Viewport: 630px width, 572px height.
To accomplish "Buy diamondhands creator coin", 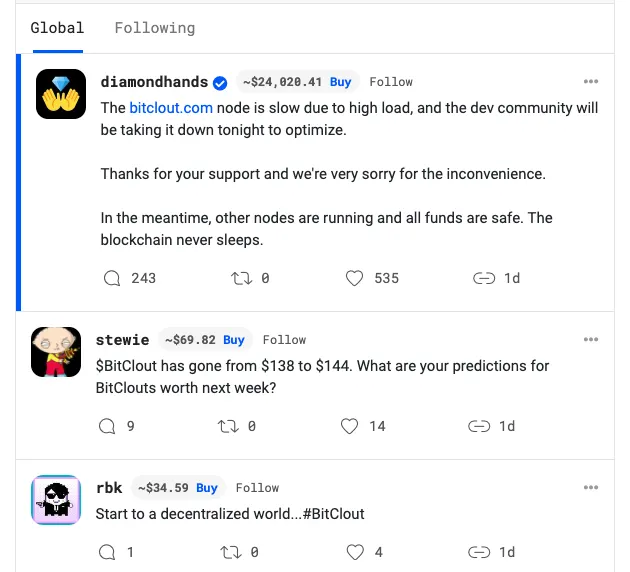I will (341, 82).
